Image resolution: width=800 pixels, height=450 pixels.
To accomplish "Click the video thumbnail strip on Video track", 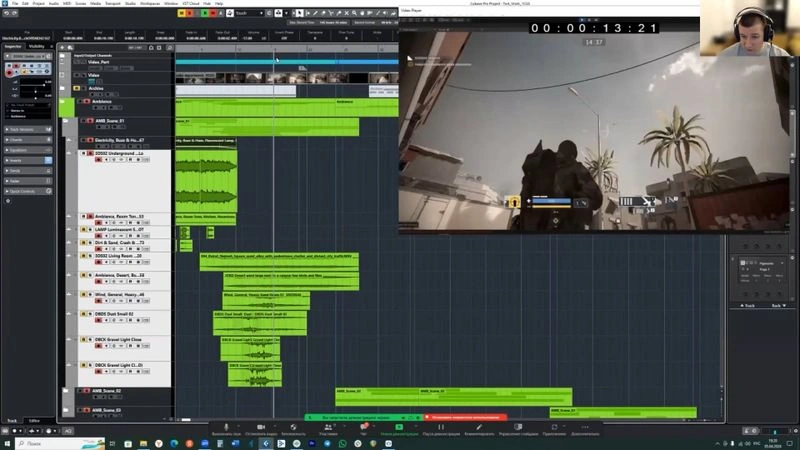I will (x=287, y=78).
